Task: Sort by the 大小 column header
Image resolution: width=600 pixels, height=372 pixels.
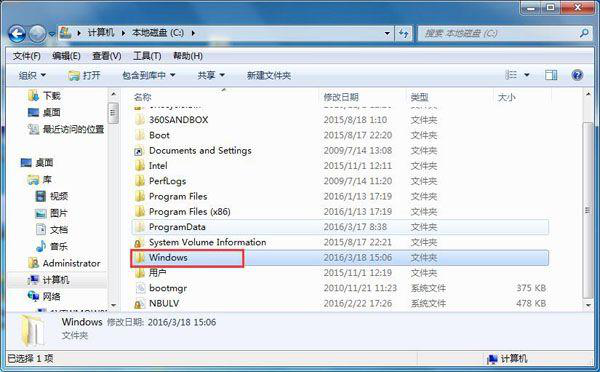Action: [x=506, y=97]
